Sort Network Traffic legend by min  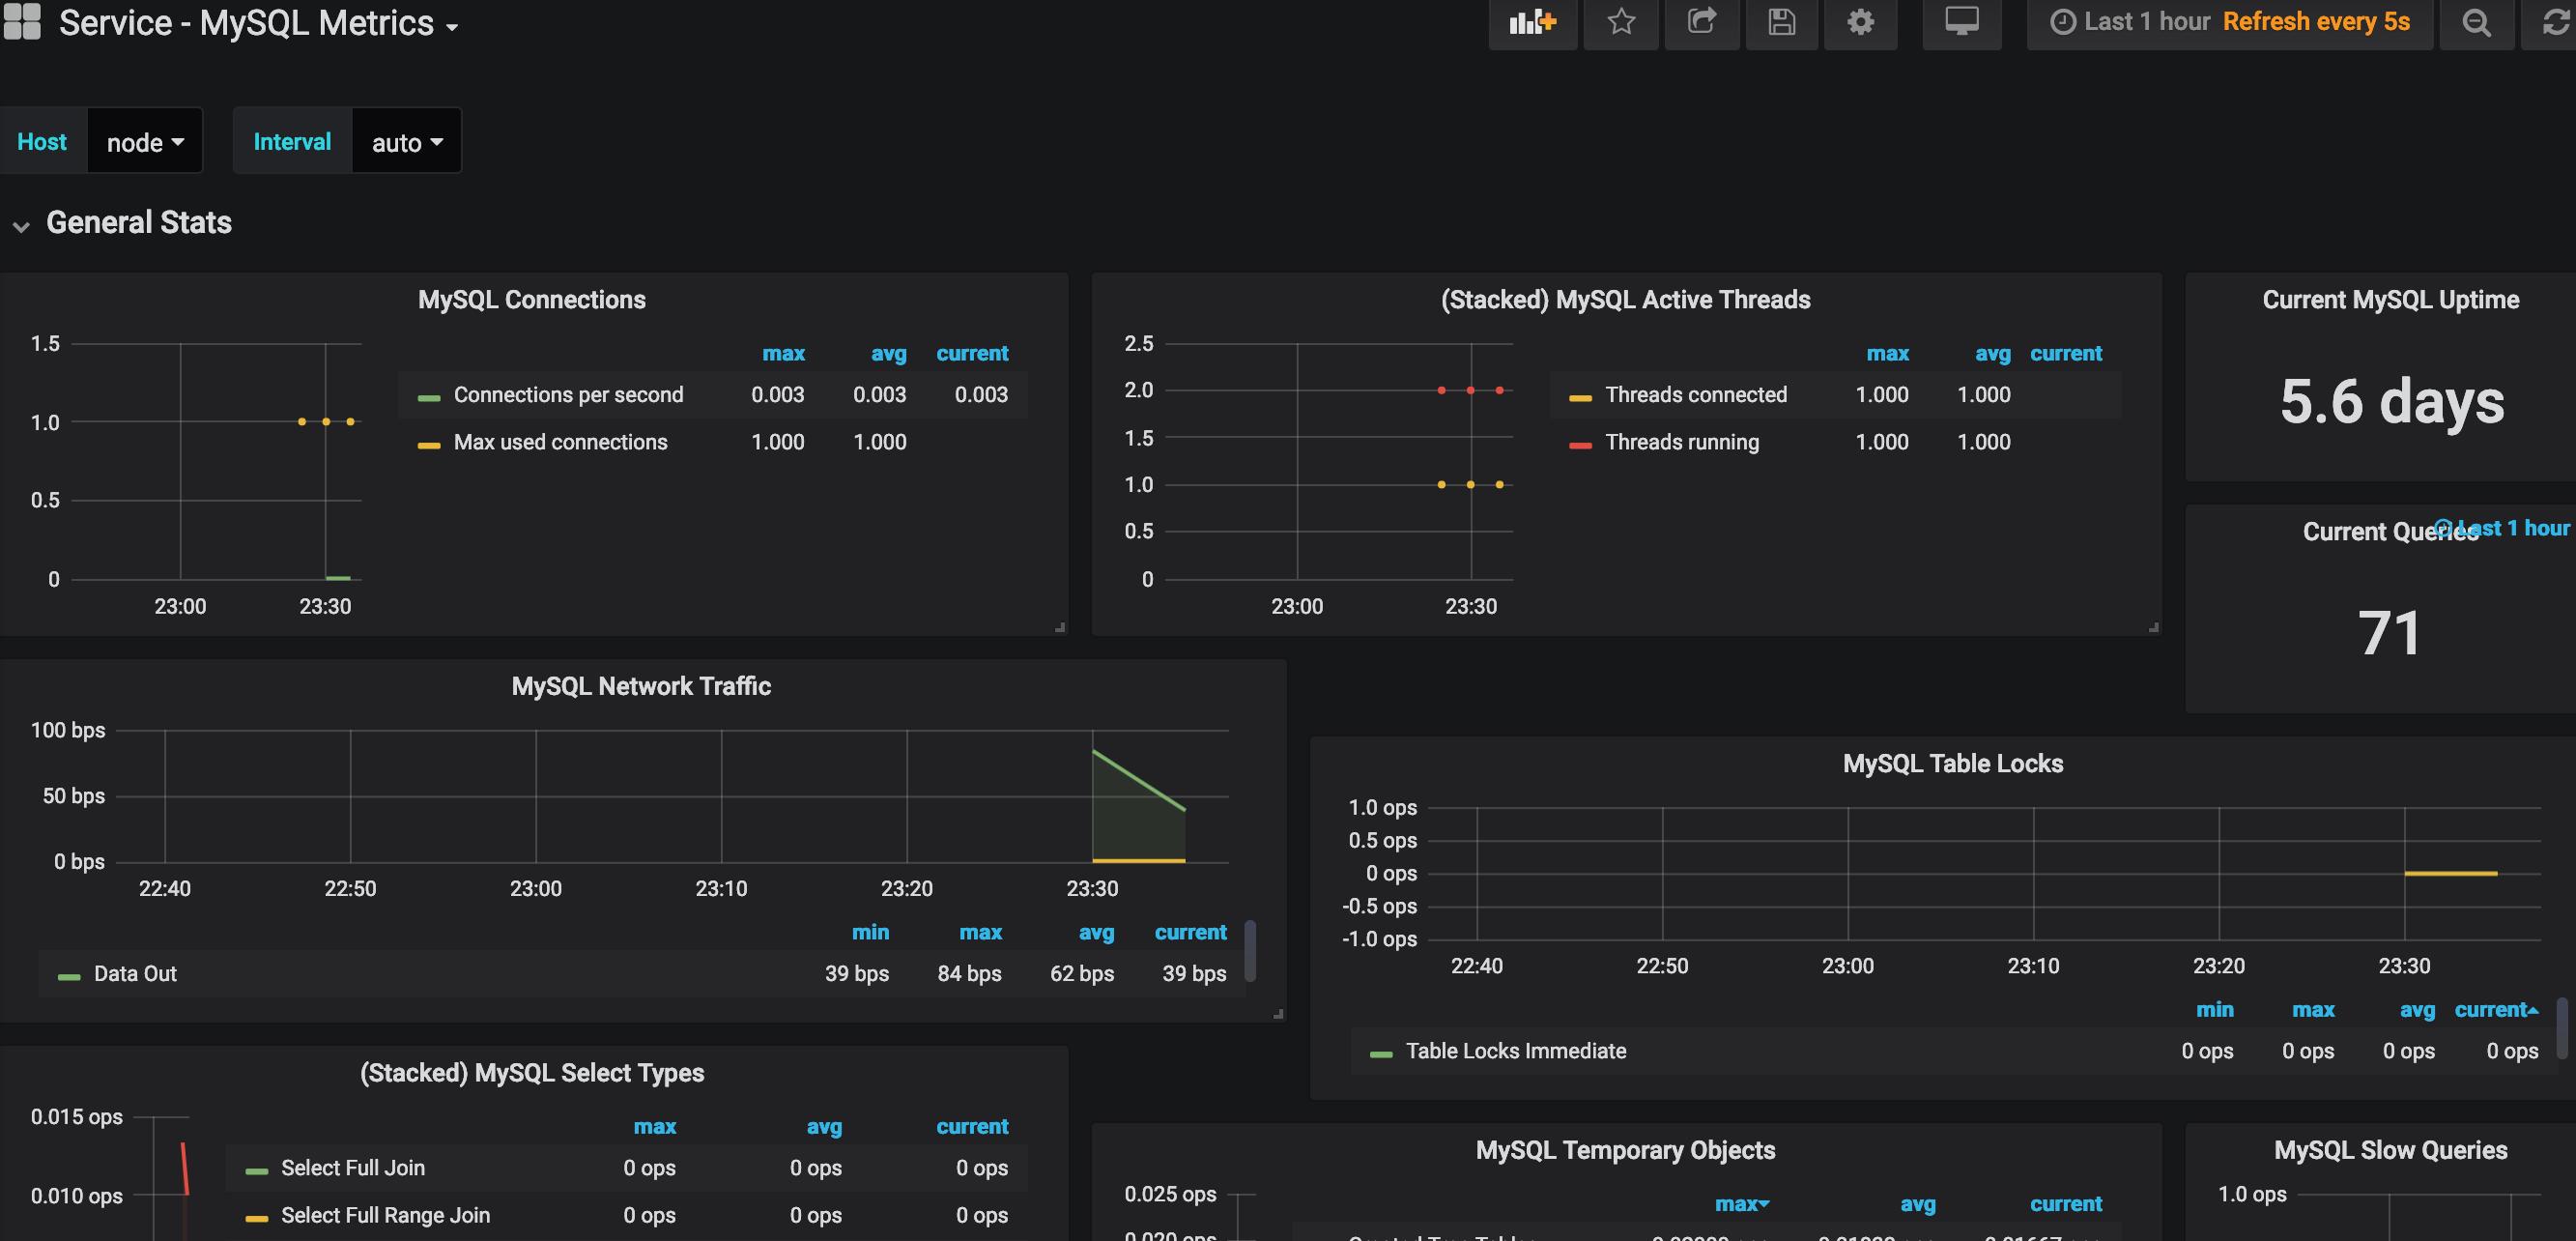(870, 932)
